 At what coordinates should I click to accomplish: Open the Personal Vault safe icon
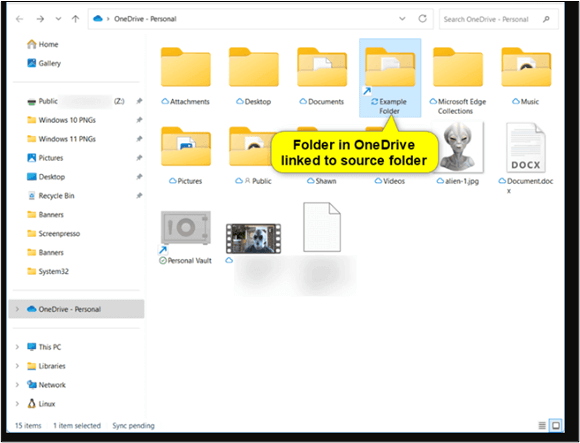(x=186, y=228)
